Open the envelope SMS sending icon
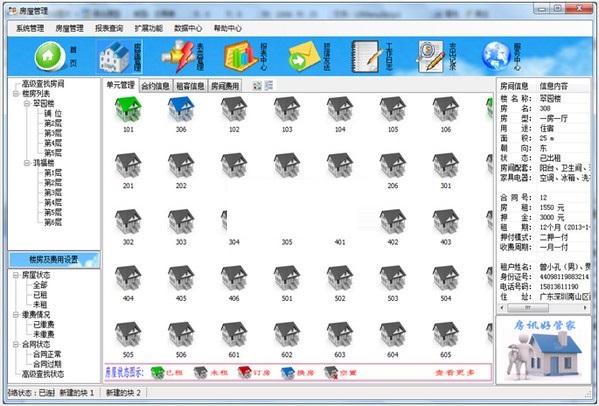Screen dimensions: 599x406 click(304, 57)
